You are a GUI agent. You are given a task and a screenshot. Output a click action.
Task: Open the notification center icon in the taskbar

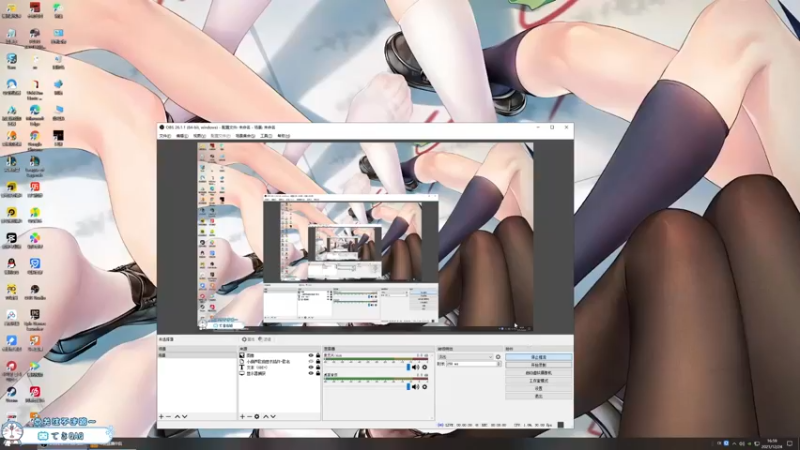point(790,443)
